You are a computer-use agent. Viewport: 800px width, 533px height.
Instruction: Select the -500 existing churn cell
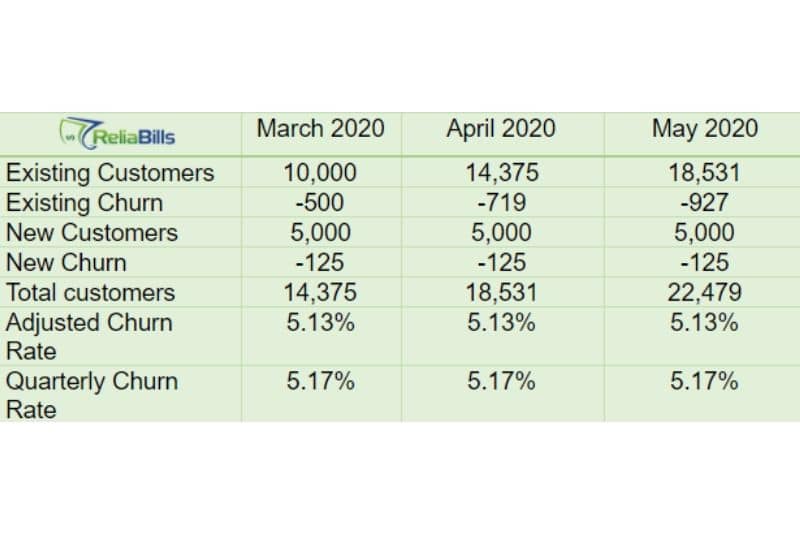coord(320,202)
